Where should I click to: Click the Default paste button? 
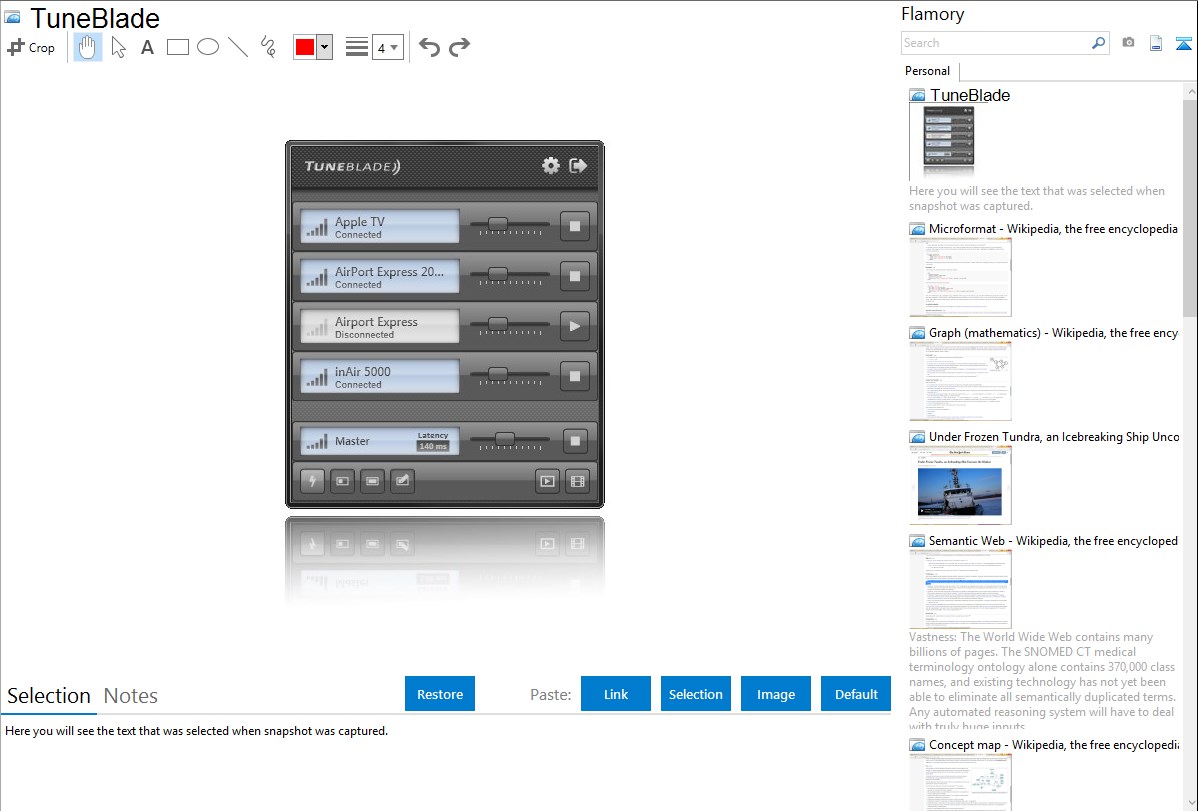point(856,694)
